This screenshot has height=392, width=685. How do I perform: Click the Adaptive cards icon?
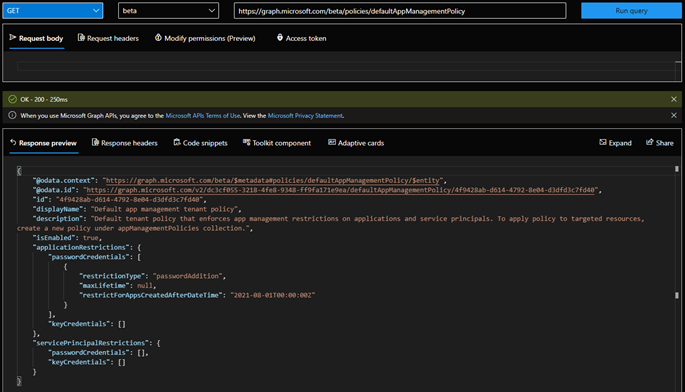[x=332, y=142]
